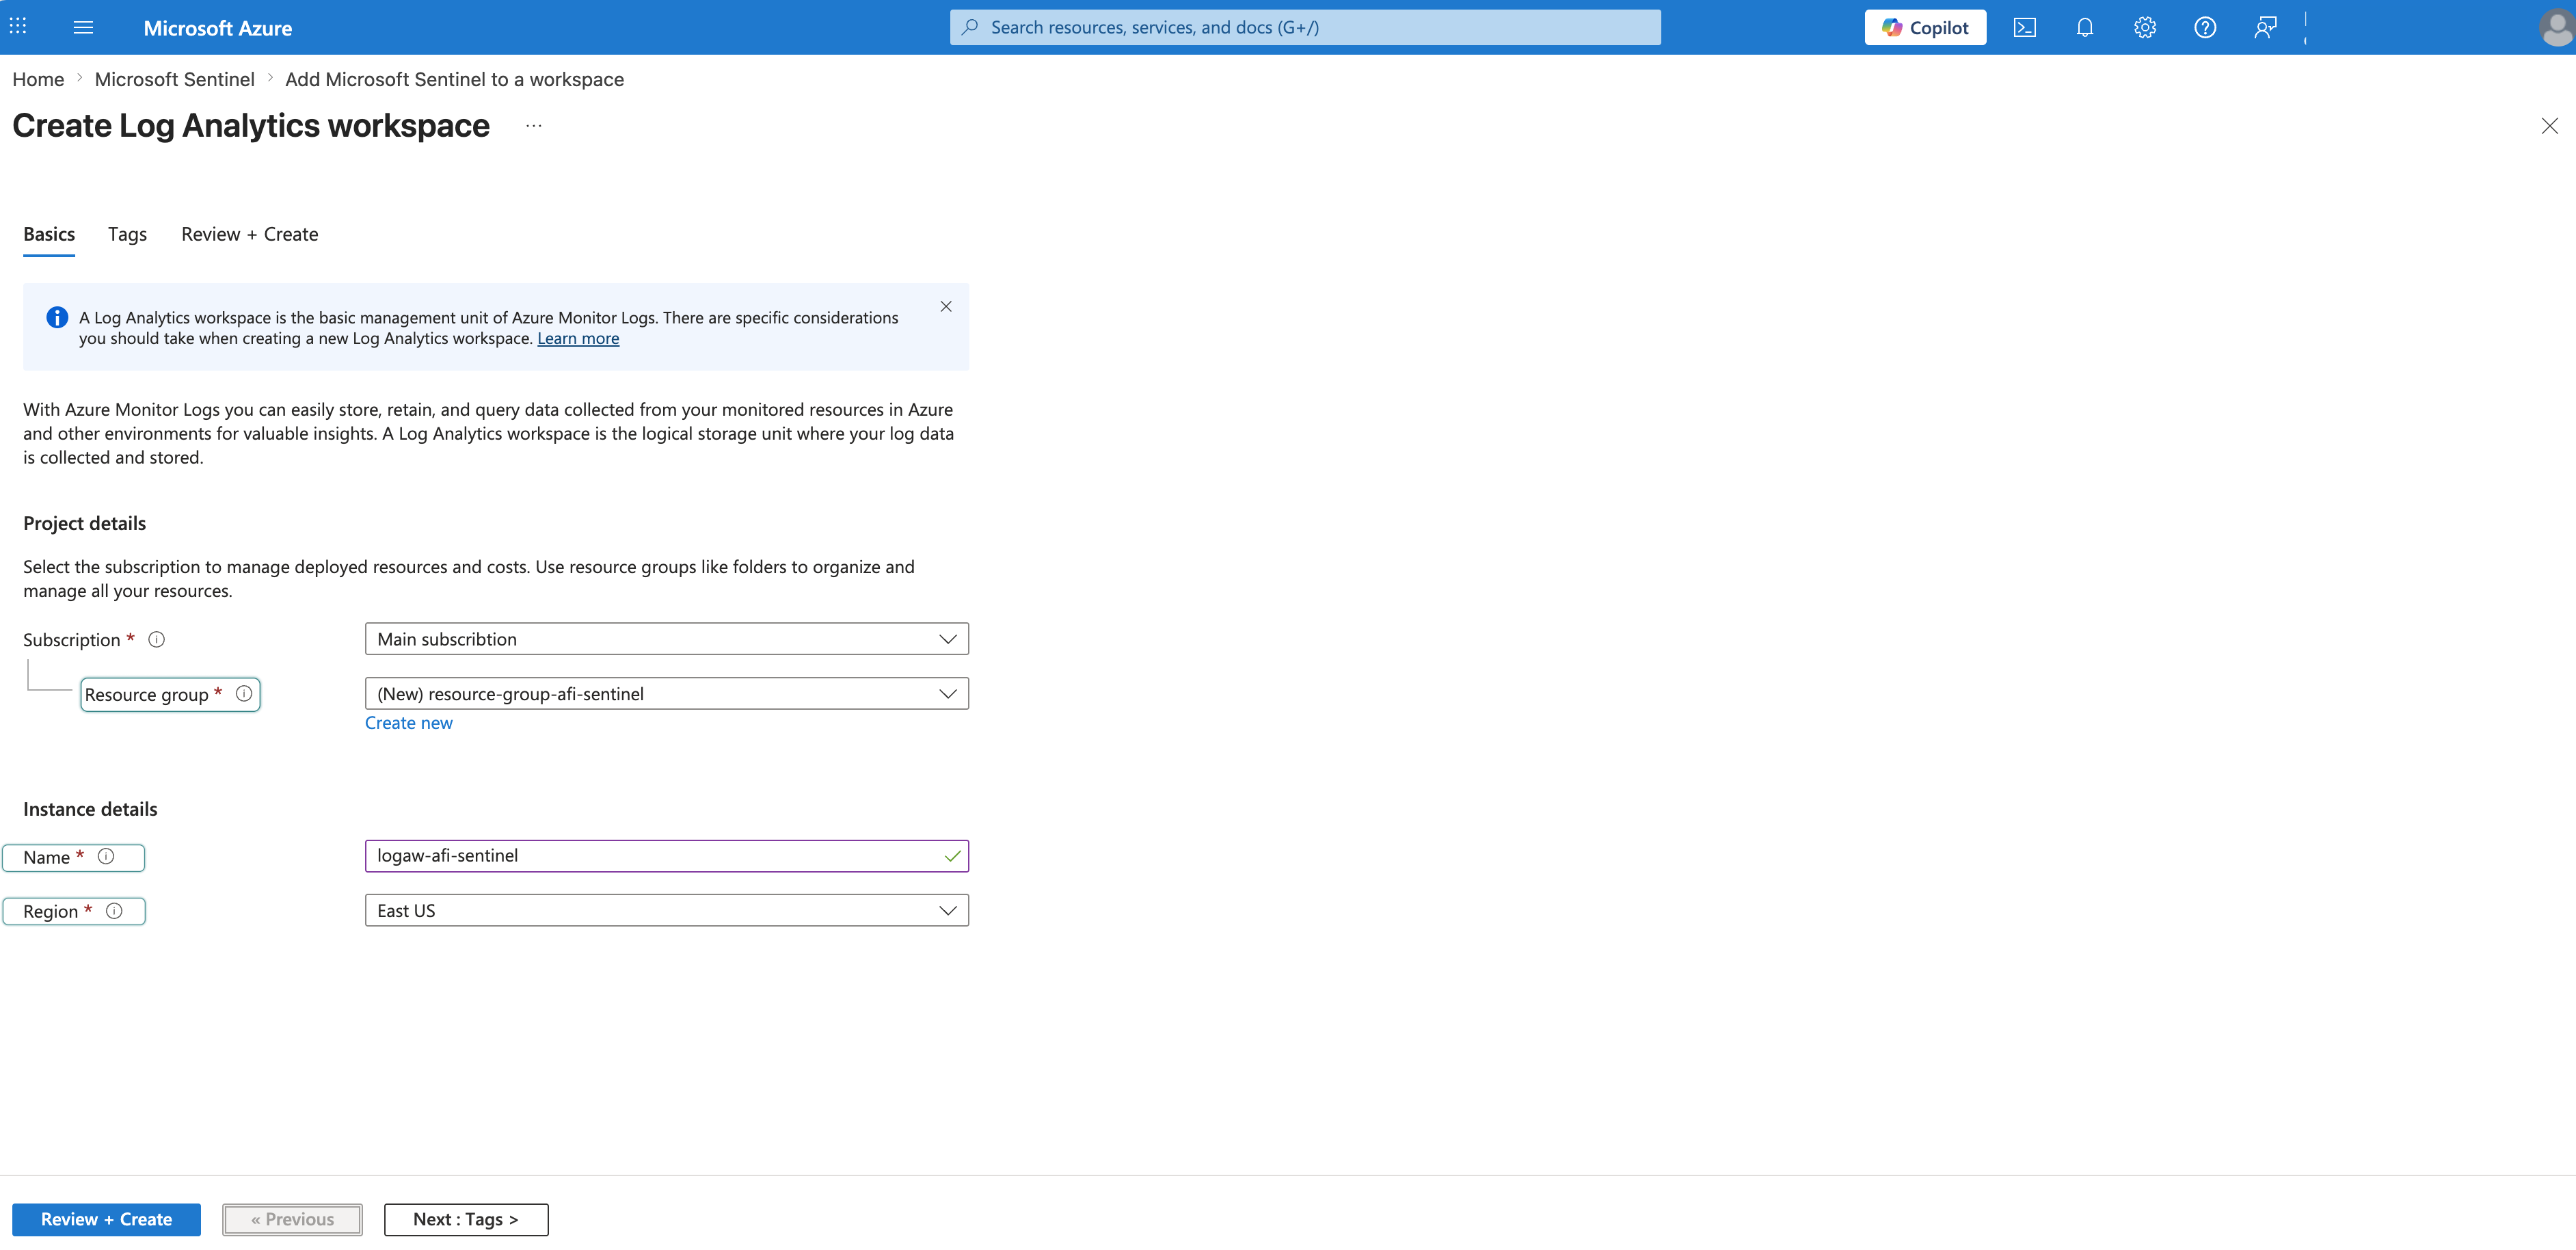
Task: Click the Project details heading
Action: point(85,523)
